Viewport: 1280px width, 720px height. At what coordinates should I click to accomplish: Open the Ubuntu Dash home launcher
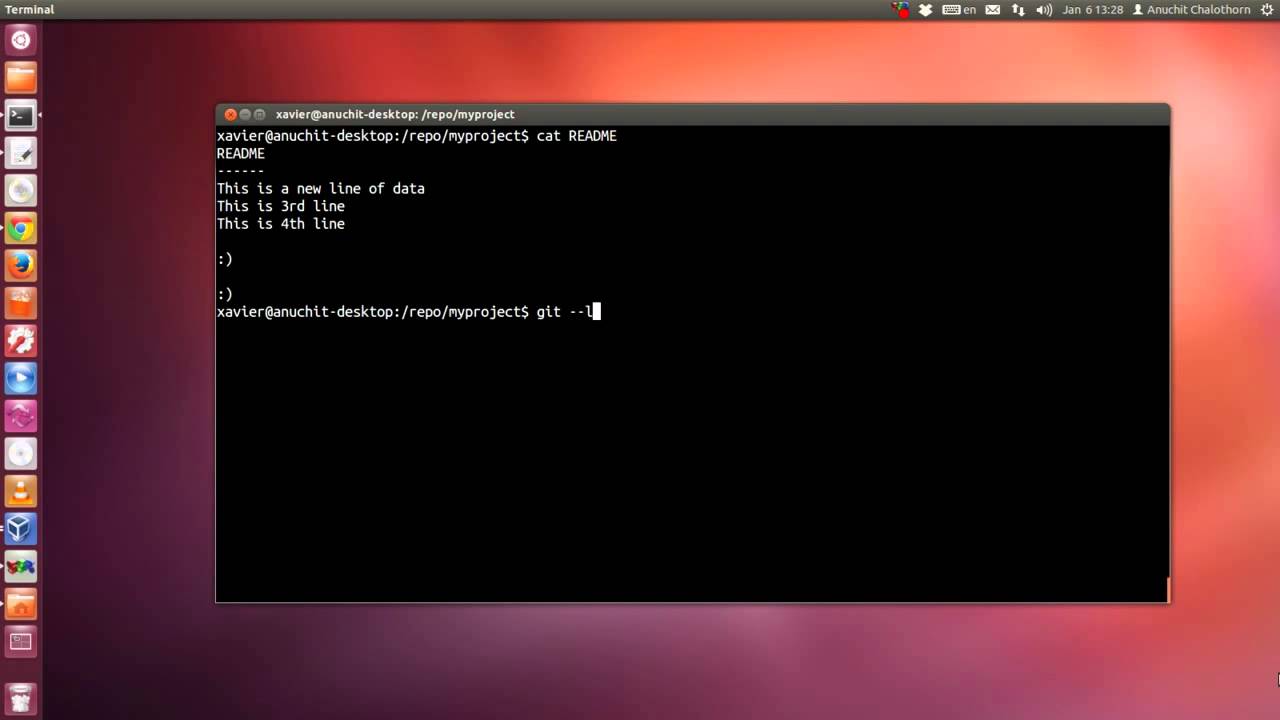point(21,41)
